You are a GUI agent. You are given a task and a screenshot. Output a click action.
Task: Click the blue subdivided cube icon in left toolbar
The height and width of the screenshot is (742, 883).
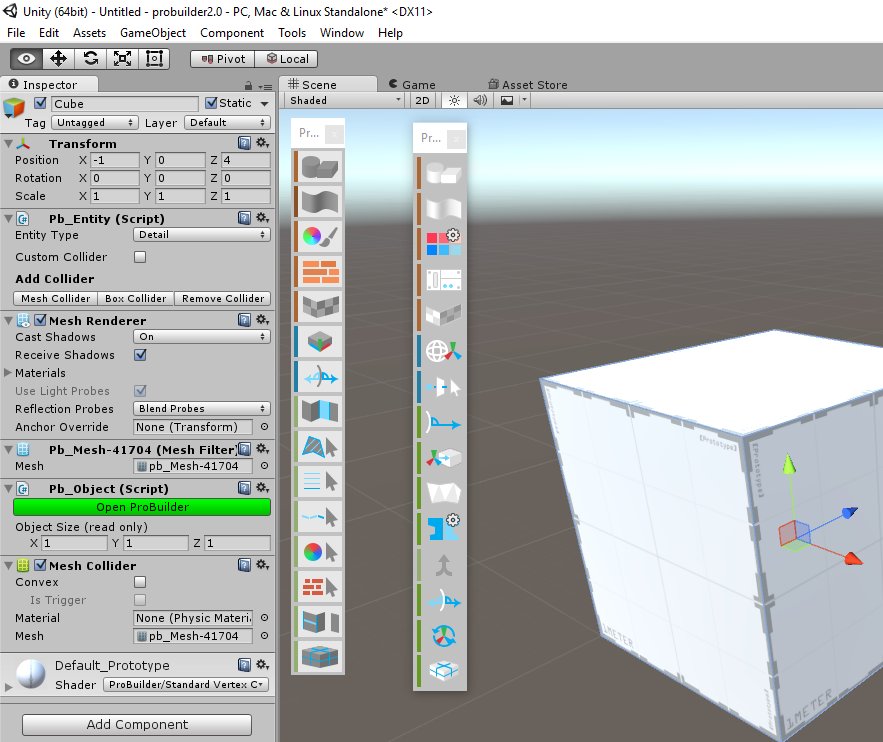[x=320, y=656]
